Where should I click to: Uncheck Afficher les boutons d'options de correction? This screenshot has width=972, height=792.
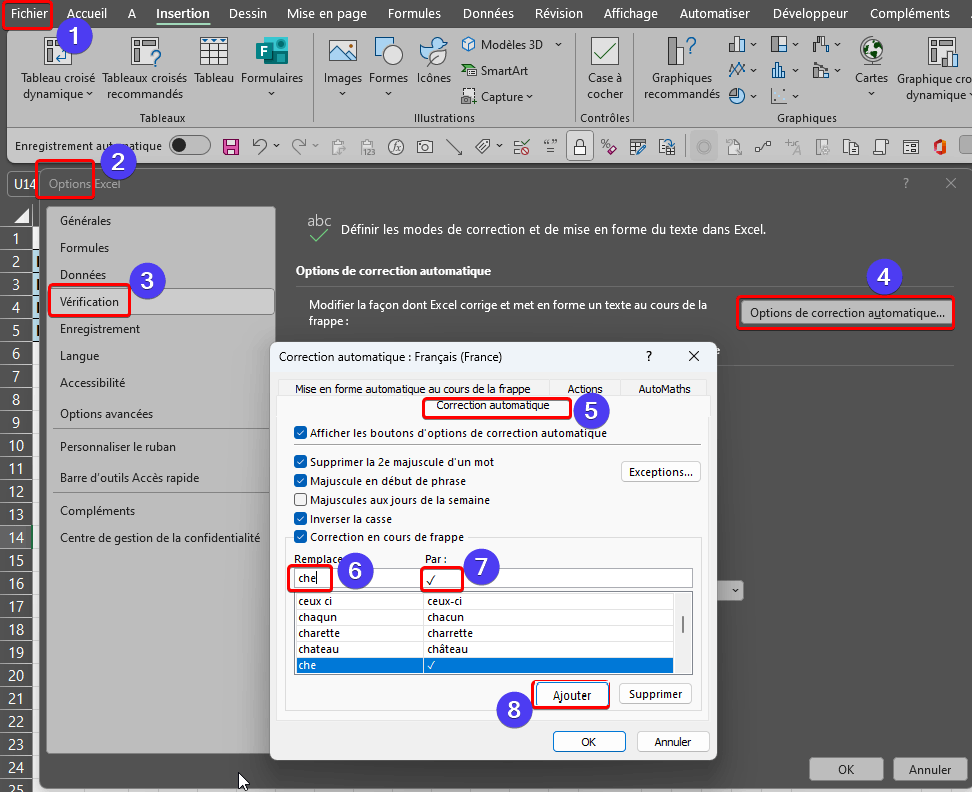coord(301,433)
